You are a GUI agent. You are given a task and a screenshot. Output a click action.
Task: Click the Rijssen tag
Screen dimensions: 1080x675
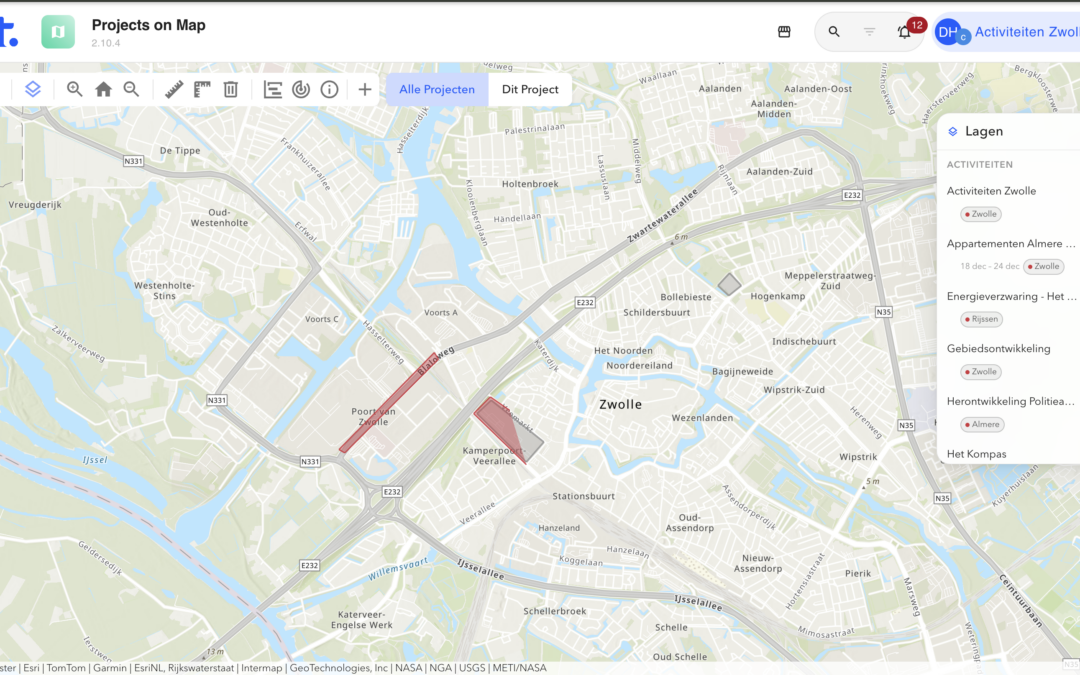click(x=982, y=319)
